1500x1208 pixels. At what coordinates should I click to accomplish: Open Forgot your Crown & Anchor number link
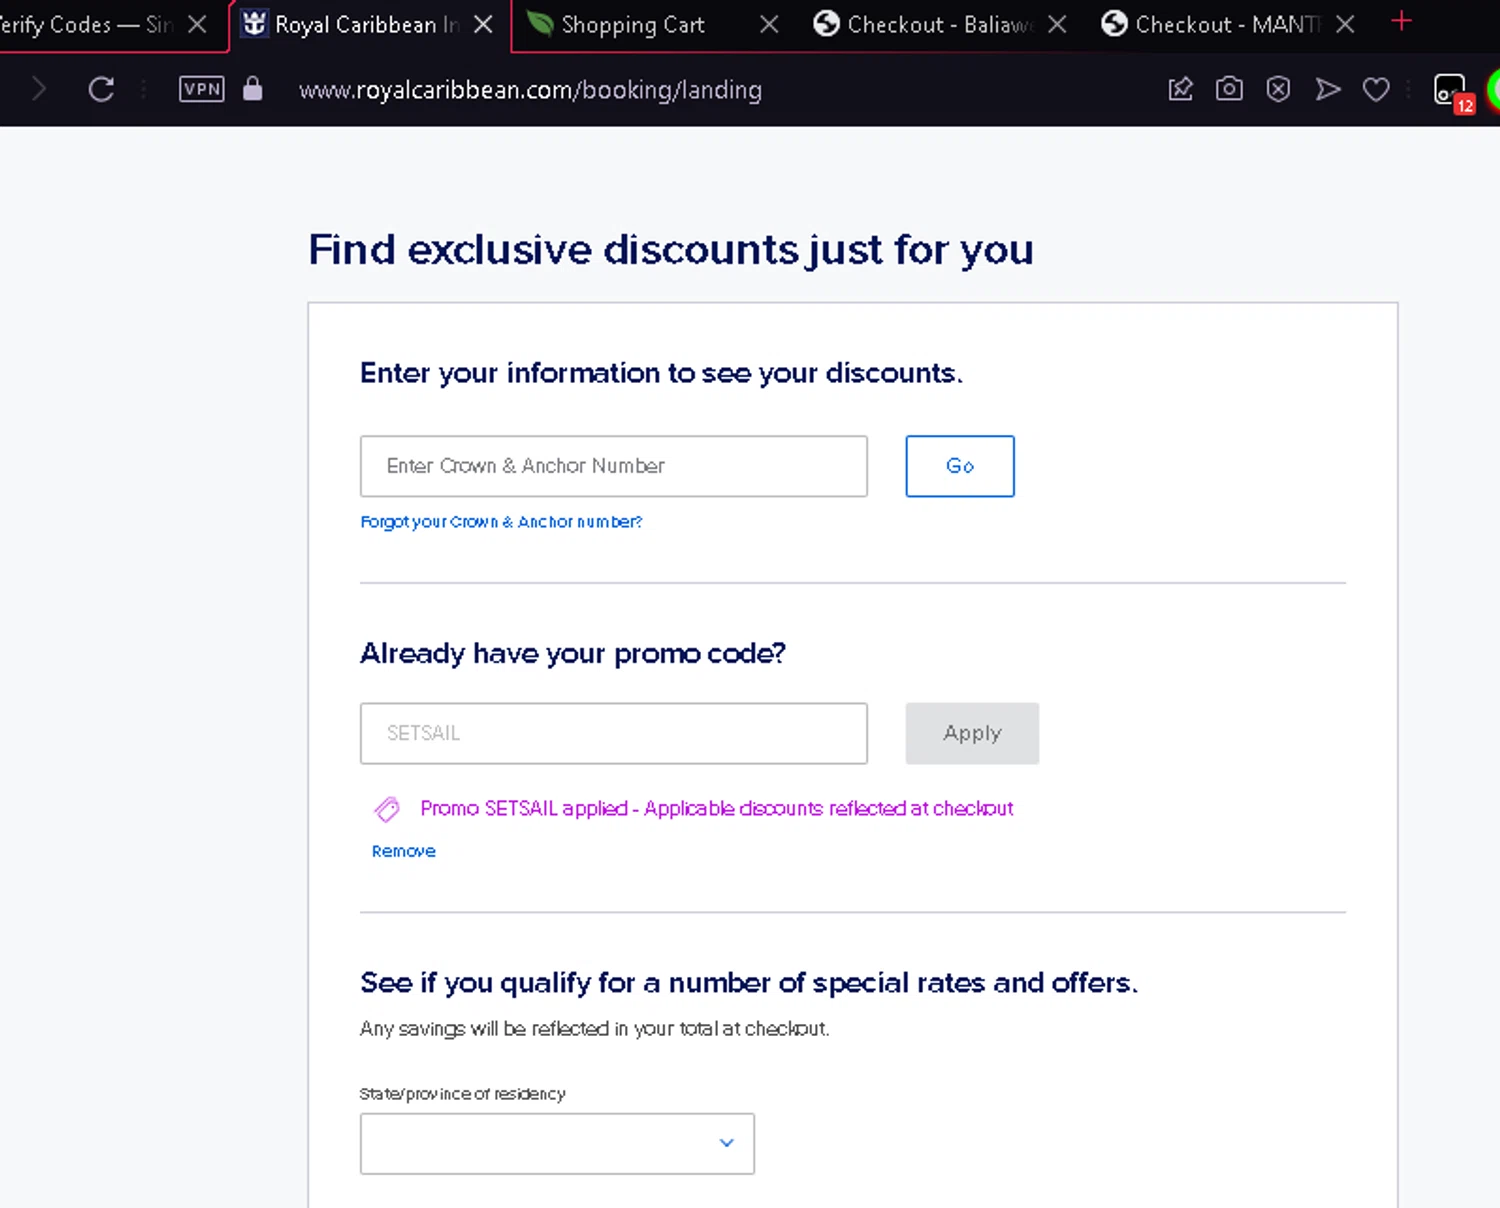click(x=501, y=522)
